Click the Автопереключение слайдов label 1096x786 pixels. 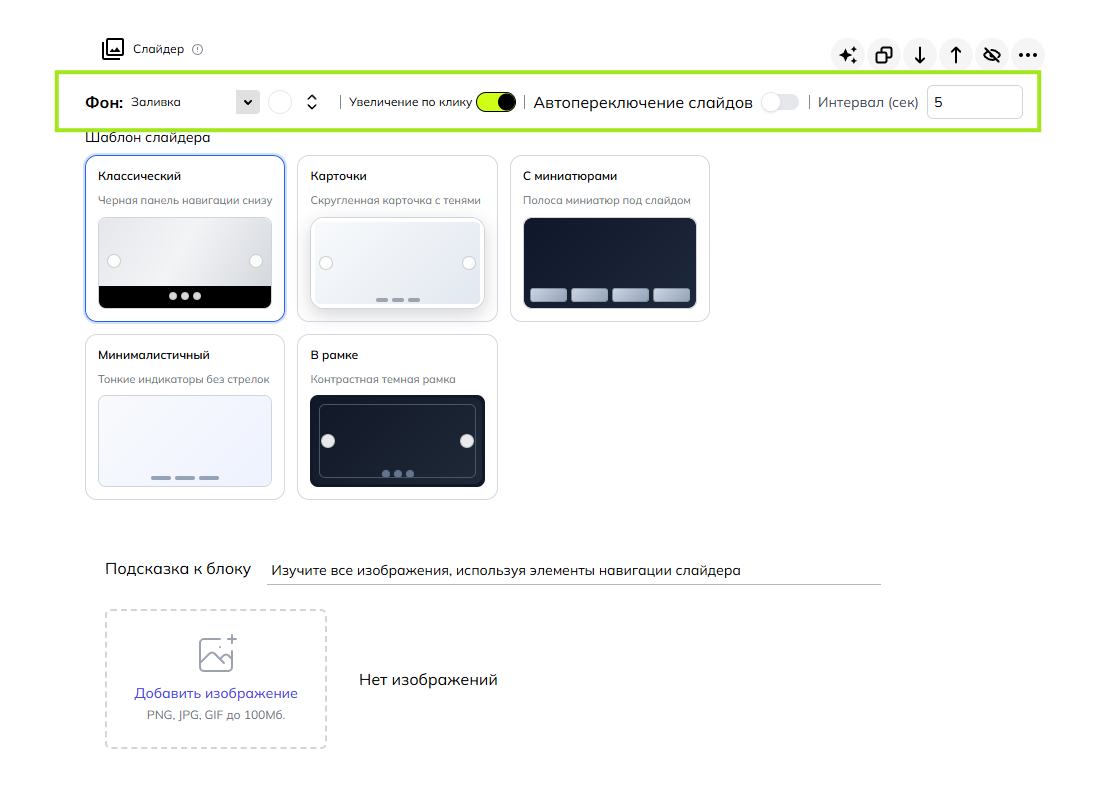(x=643, y=103)
